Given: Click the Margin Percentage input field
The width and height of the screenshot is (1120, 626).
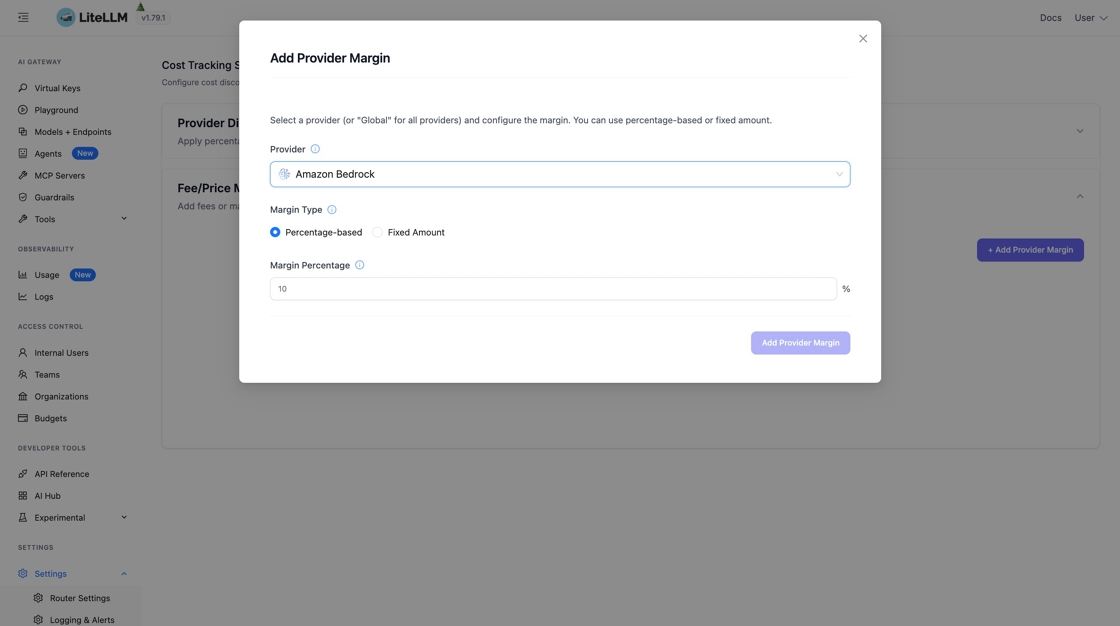Looking at the screenshot, I should tap(553, 289).
